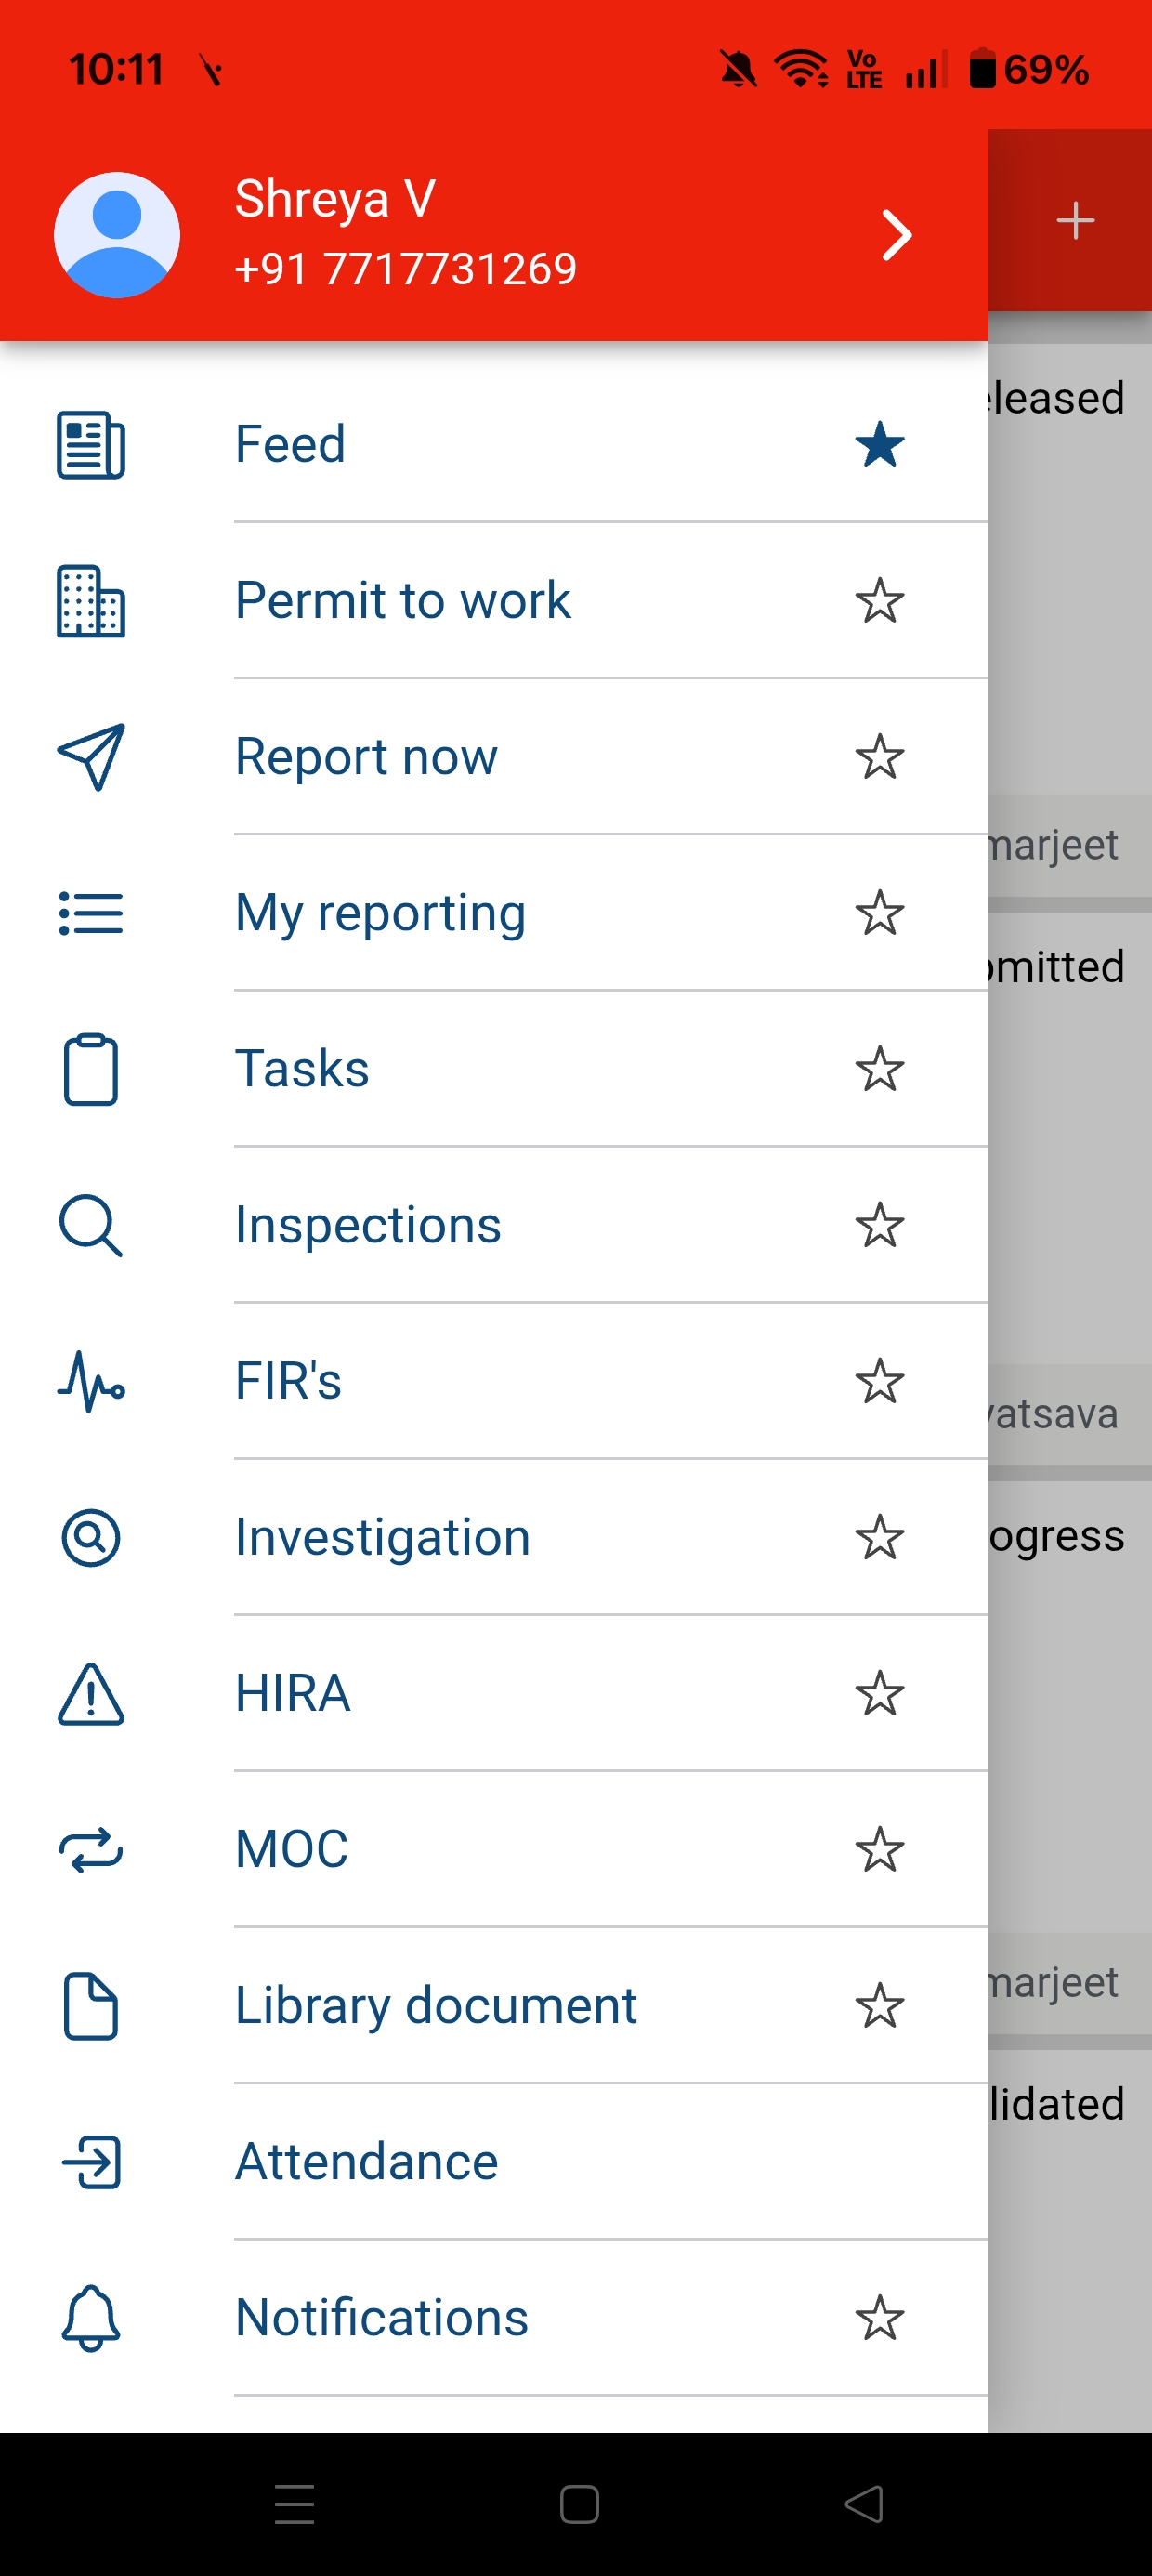Open profile details with the chevron arrow
Viewport: 1152px width, 2576px height.
(x=897, y=236)
